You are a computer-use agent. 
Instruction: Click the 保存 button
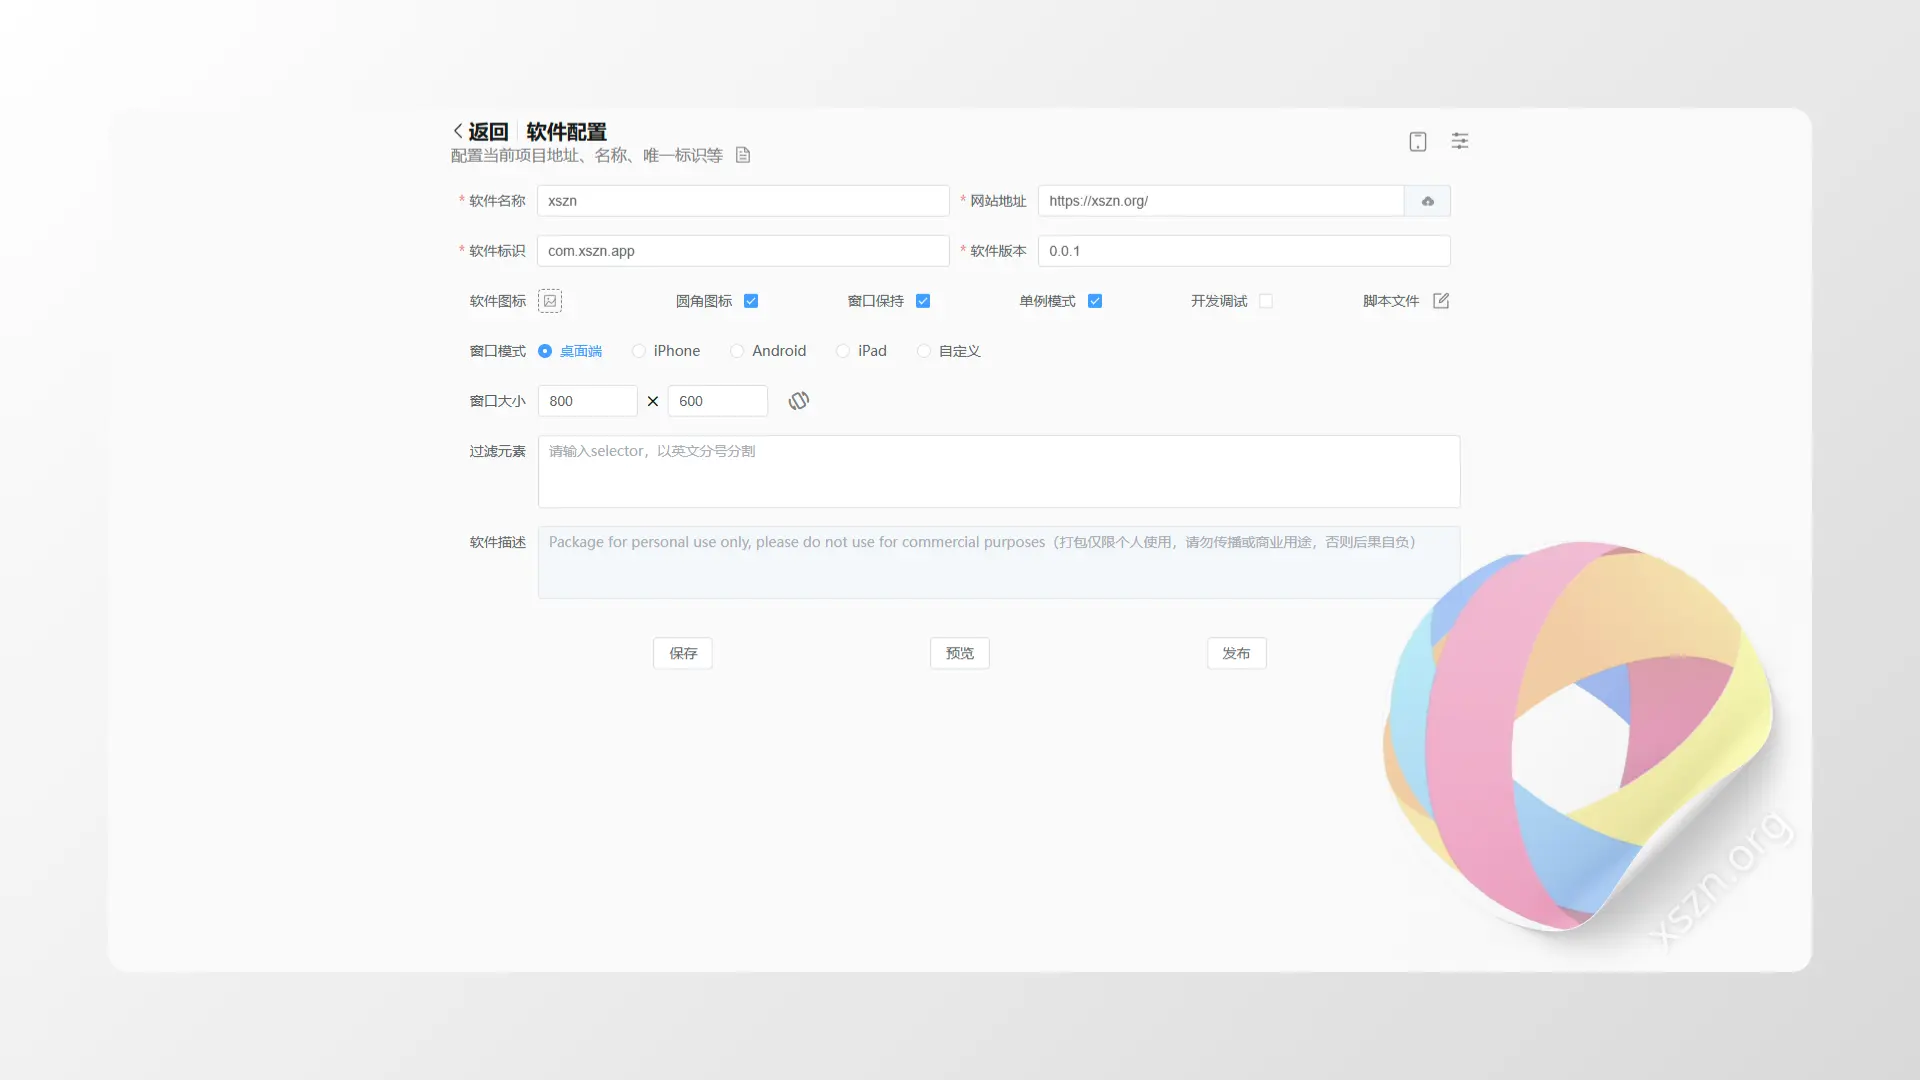click(683, 653)
